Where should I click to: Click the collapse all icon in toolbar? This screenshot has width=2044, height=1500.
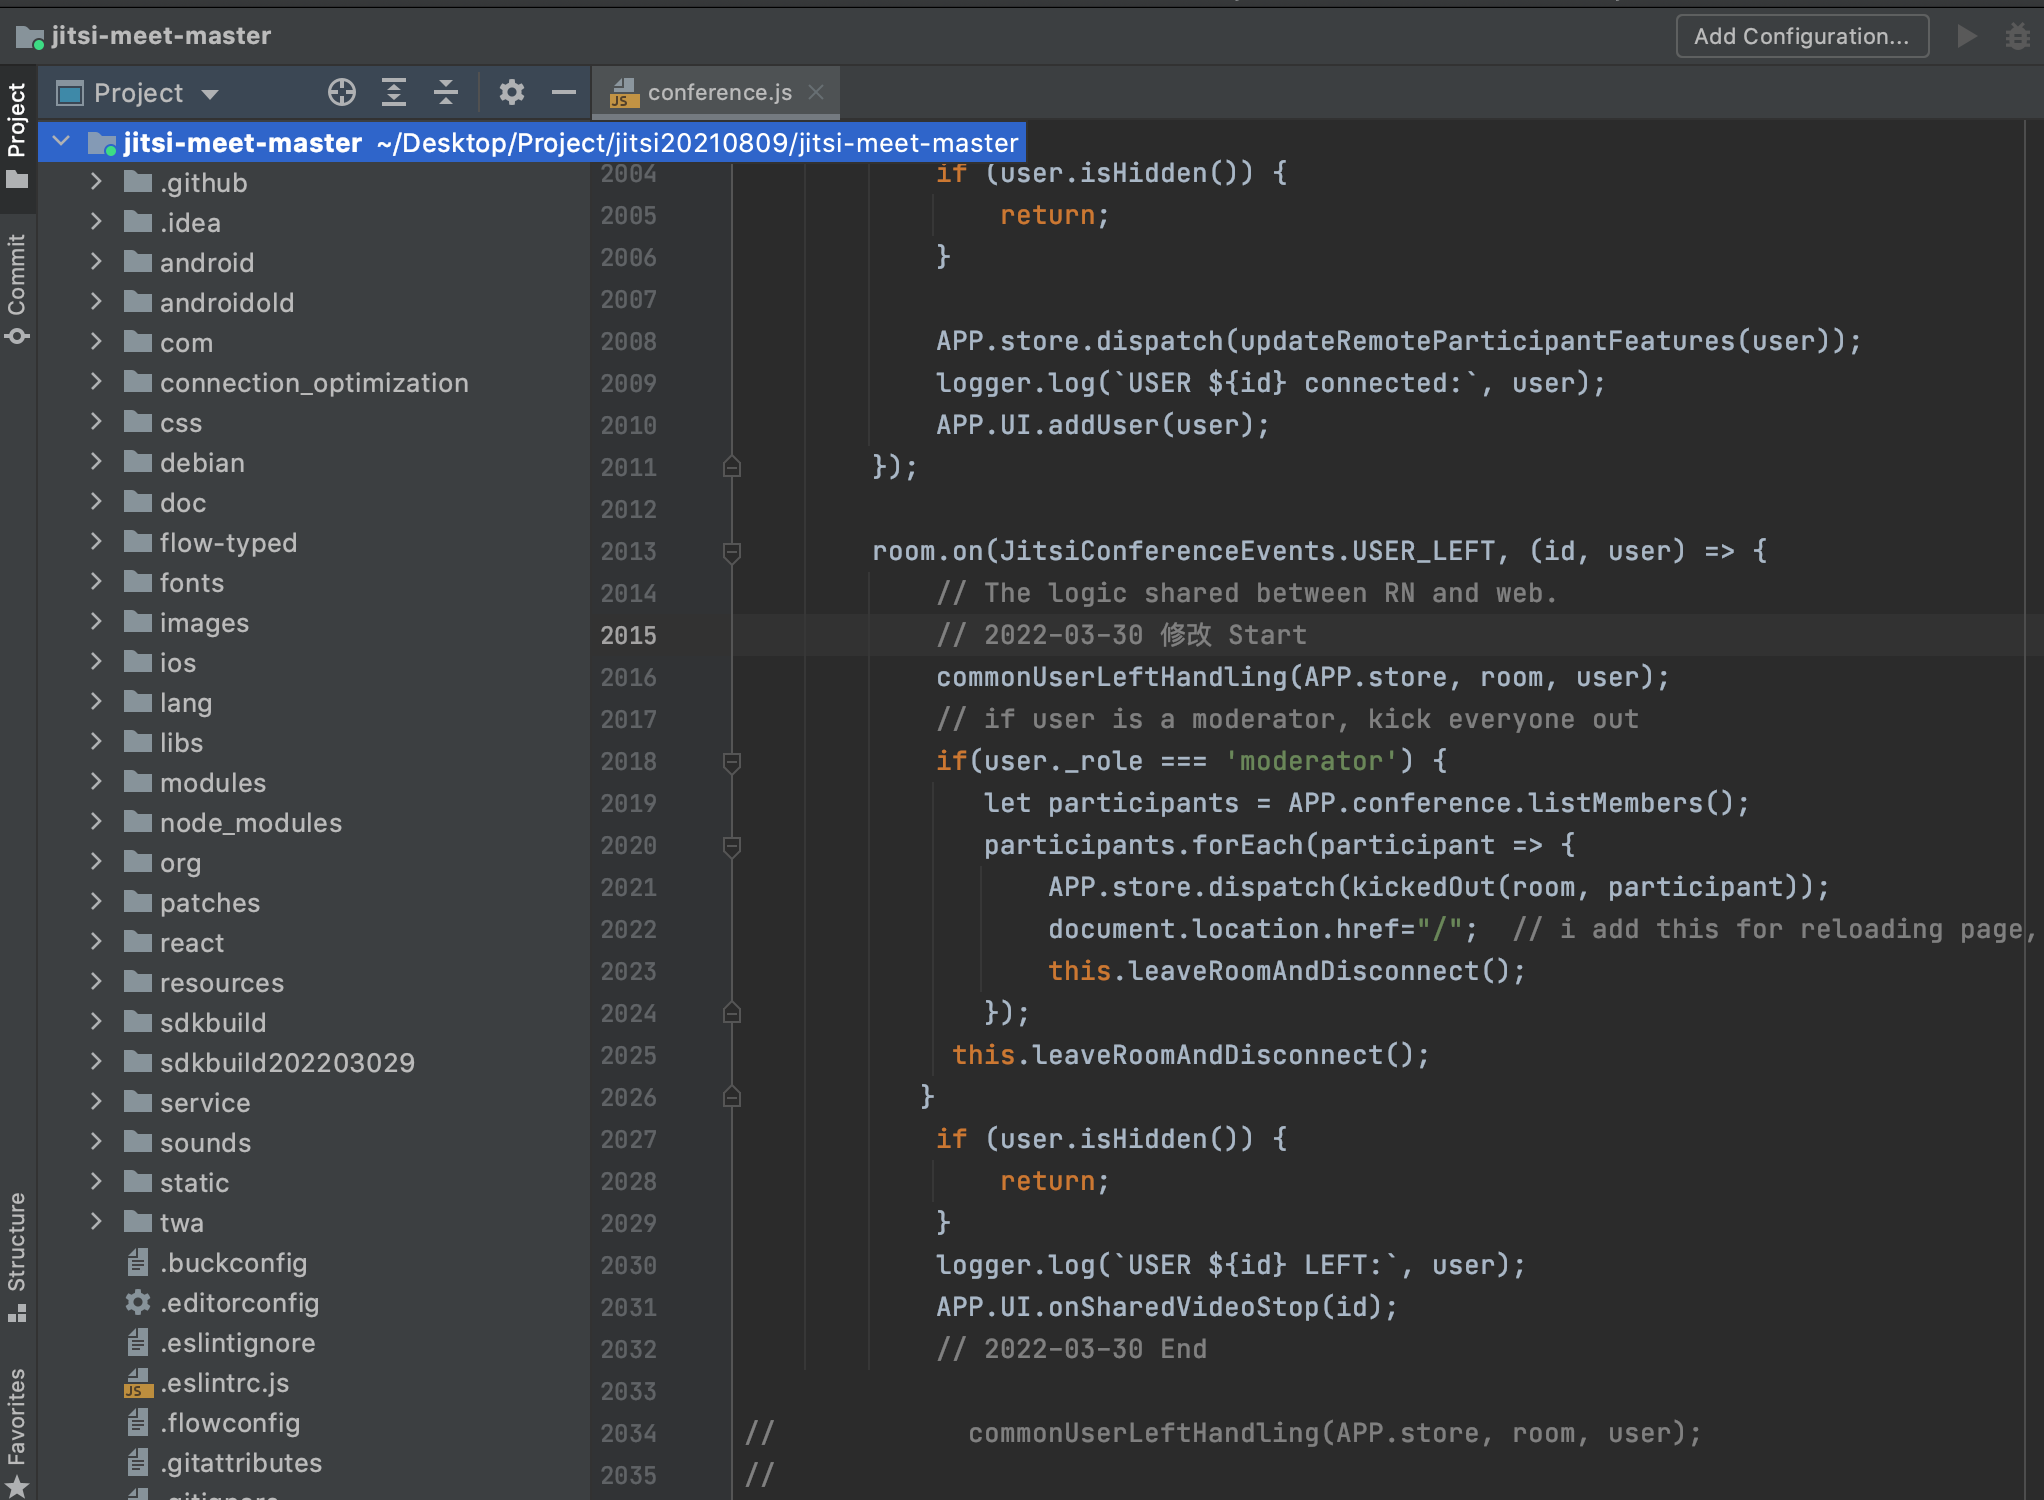pos(446,92)
